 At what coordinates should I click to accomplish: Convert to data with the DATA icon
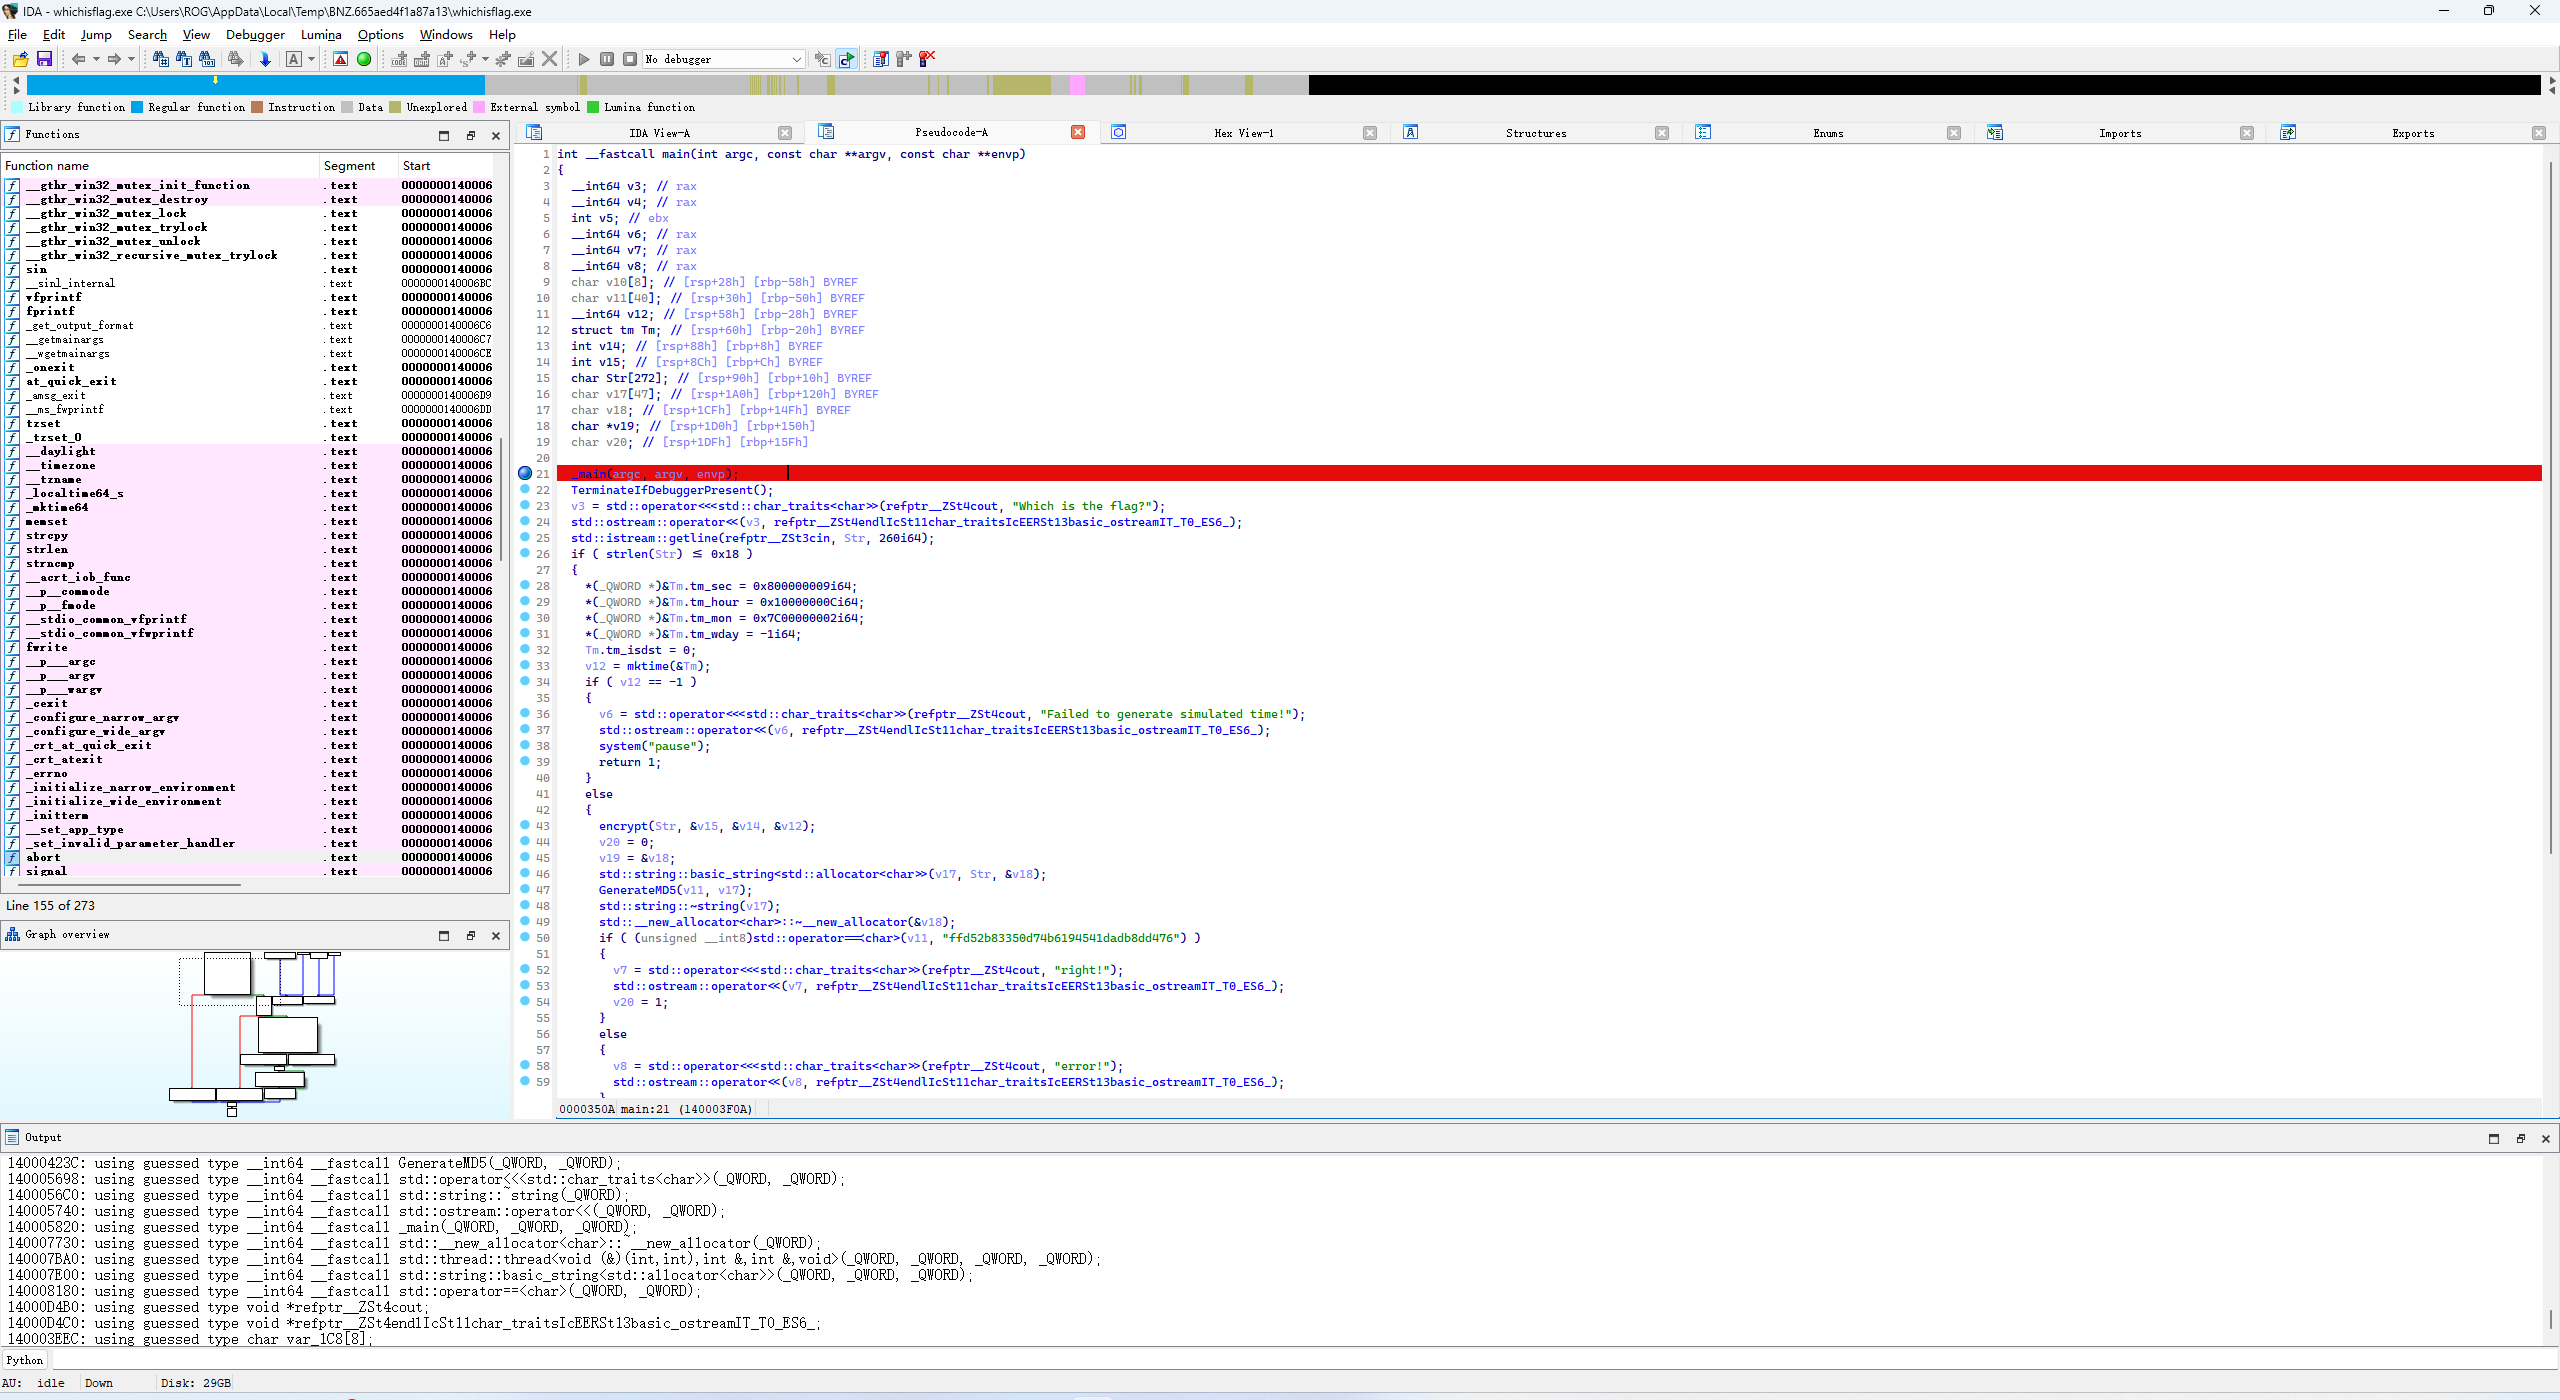(x=422, y=59)
